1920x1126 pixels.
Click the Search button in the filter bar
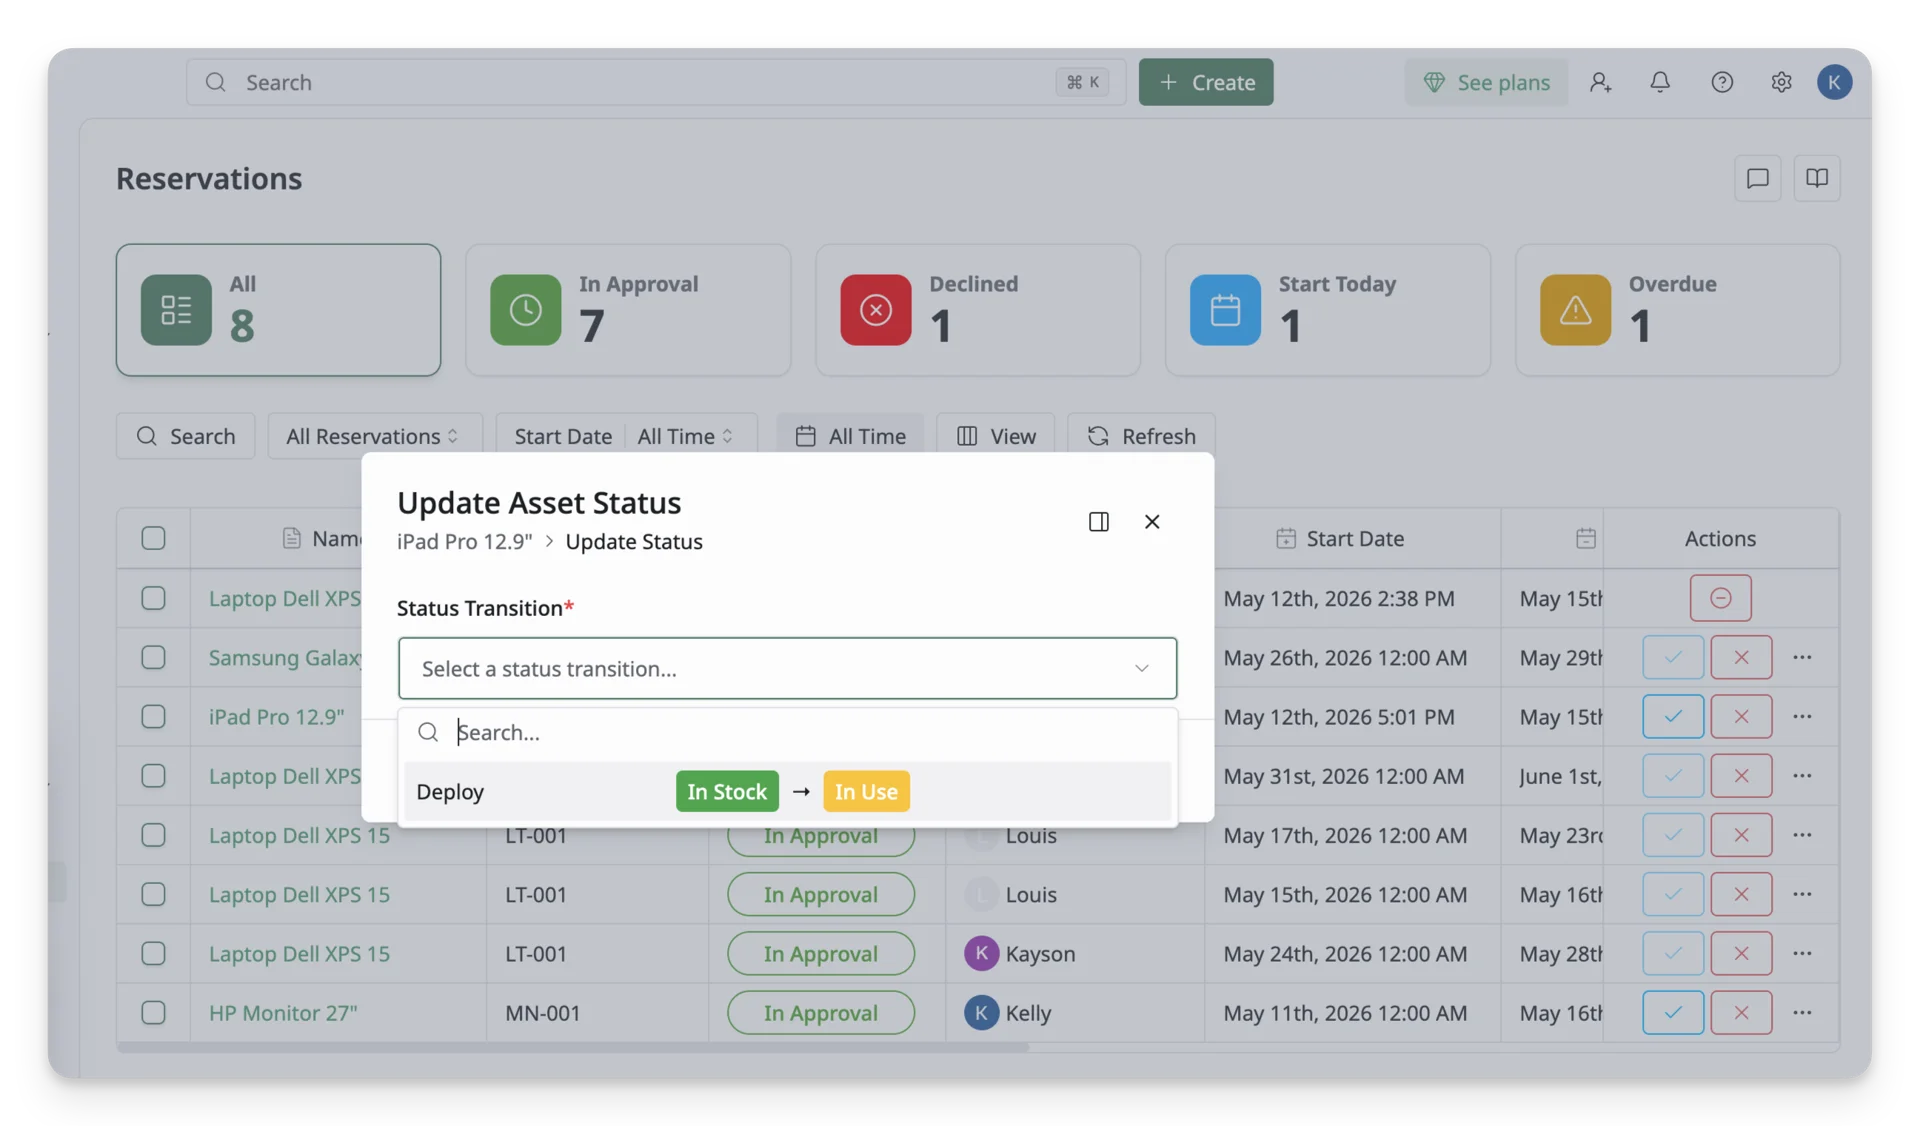tap(185, 436)
